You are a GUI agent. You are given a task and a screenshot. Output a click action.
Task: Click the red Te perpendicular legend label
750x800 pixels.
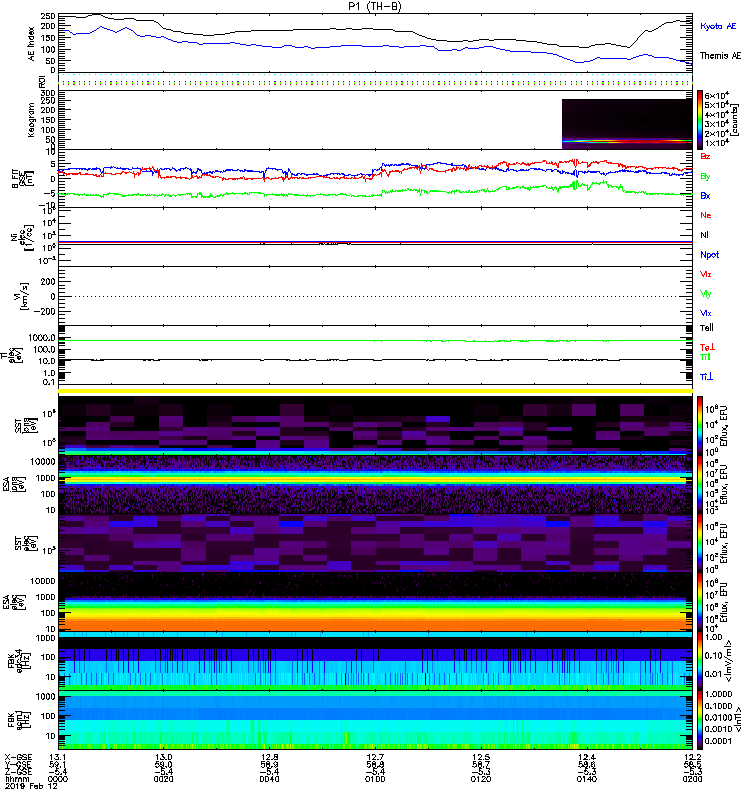(707, 347)
